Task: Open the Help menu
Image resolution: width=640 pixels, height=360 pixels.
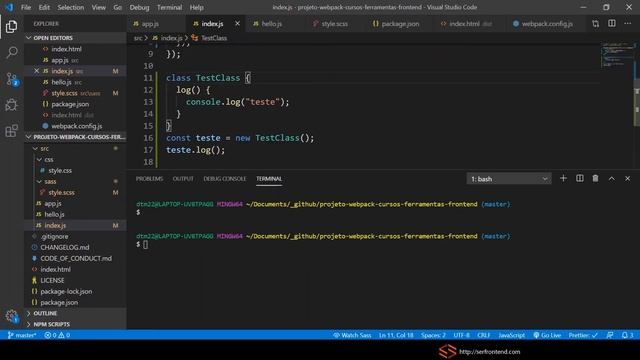Action: point(196,7)
